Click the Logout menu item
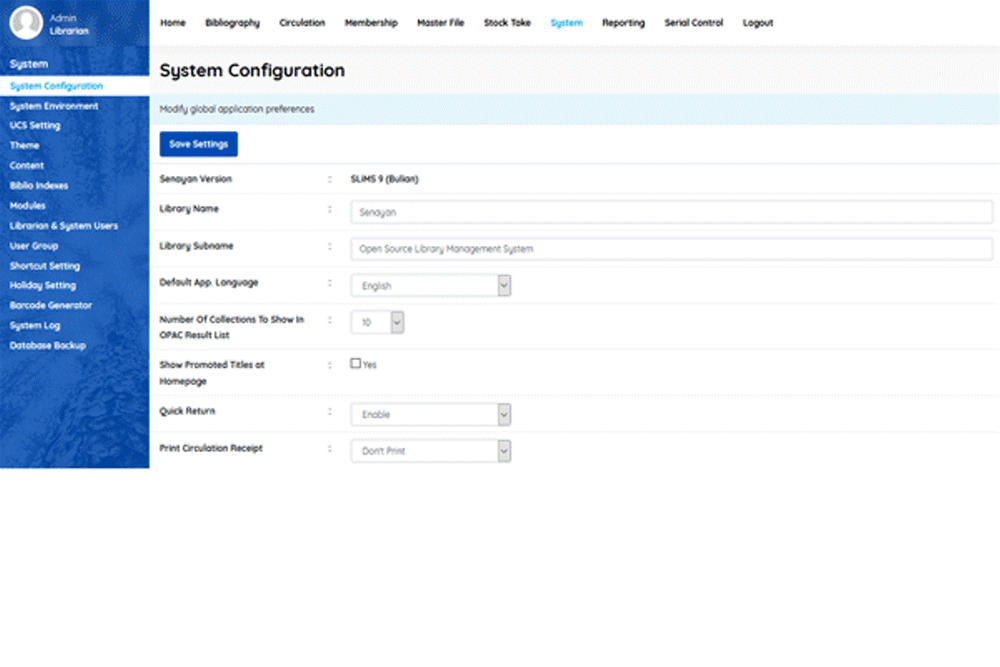The width and height of the screenshot is (1000, 667). [x=758, y=22]
